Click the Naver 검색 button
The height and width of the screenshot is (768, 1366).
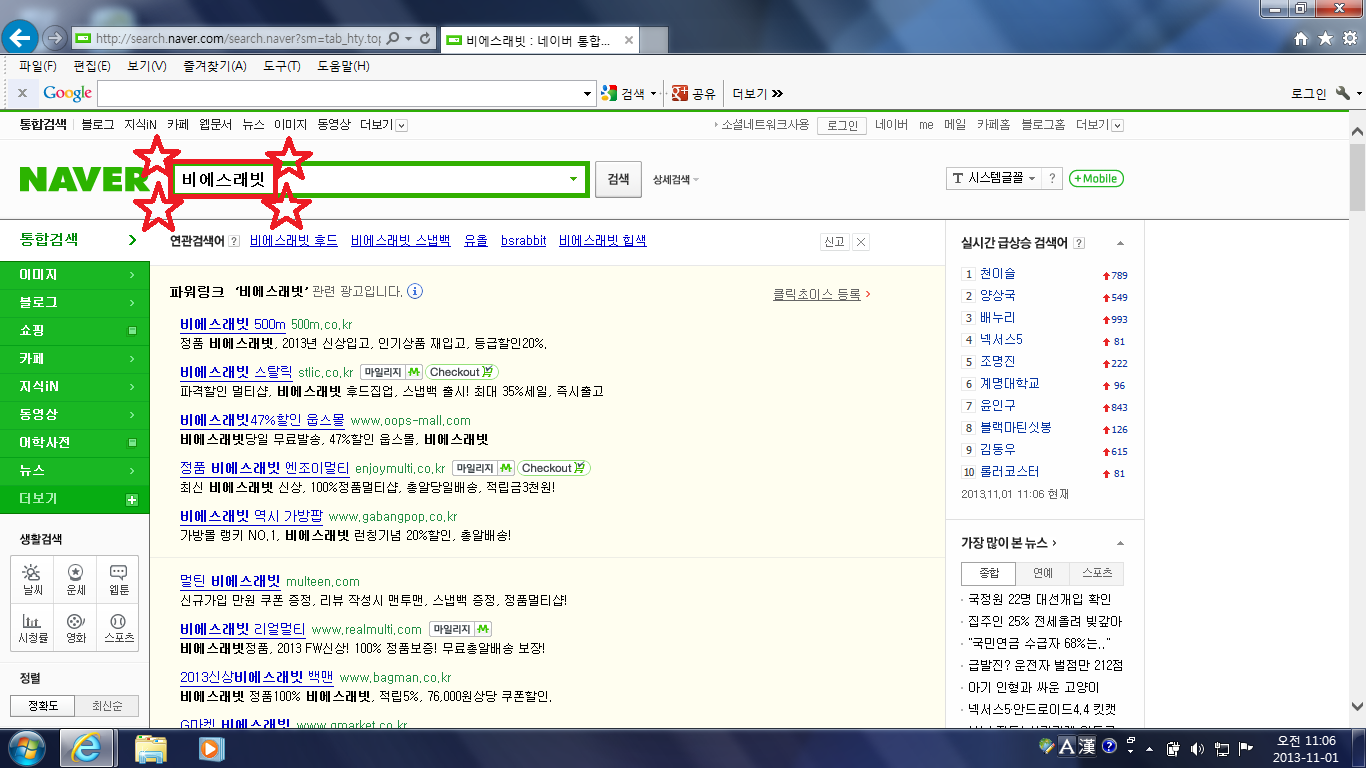pyautogui.click(x=618, y=179)
